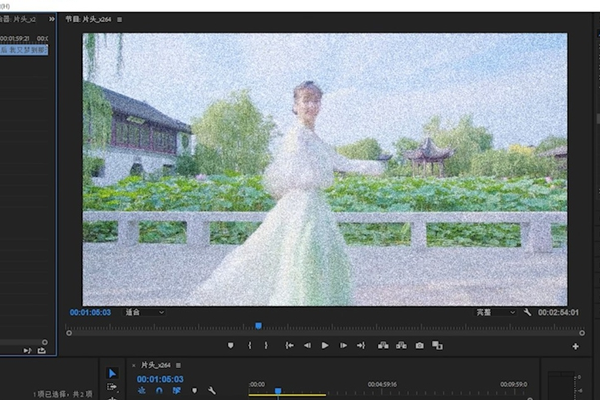The image size is (600, 400).
Task: Open Program monitor panel menu icon
Action: click(120, 19)
